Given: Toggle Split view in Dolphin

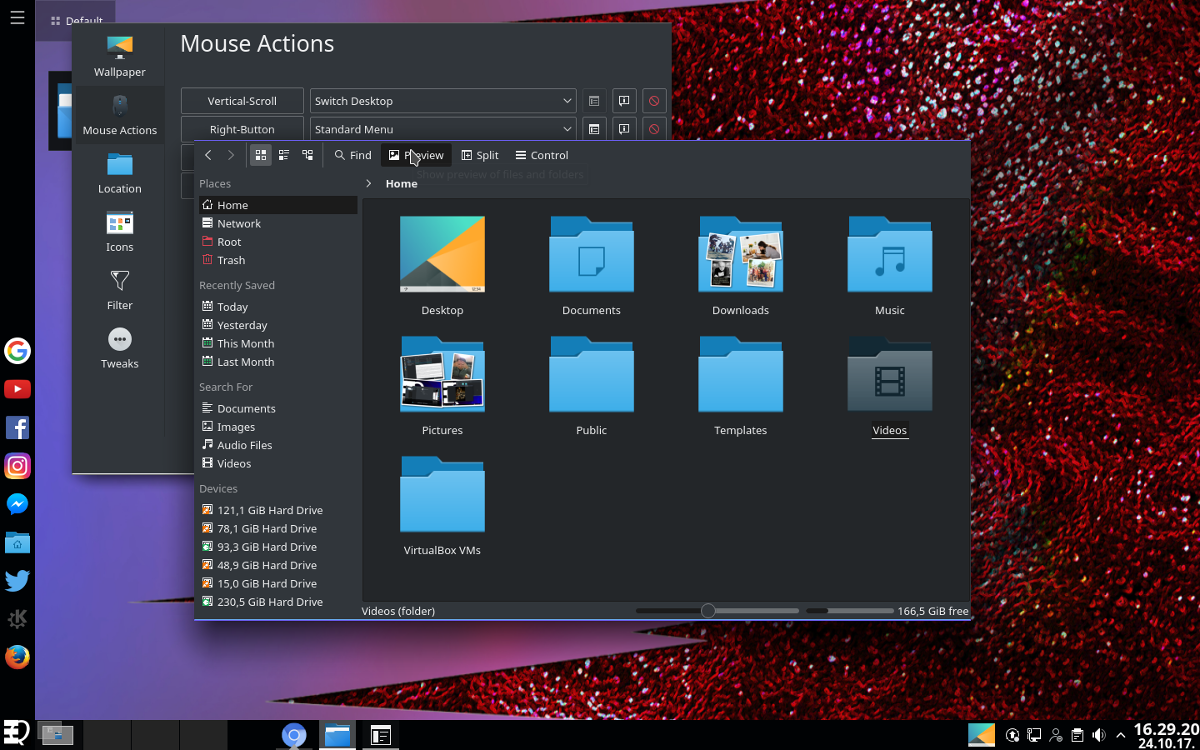Looking at the screenshot, I should 480,155.
